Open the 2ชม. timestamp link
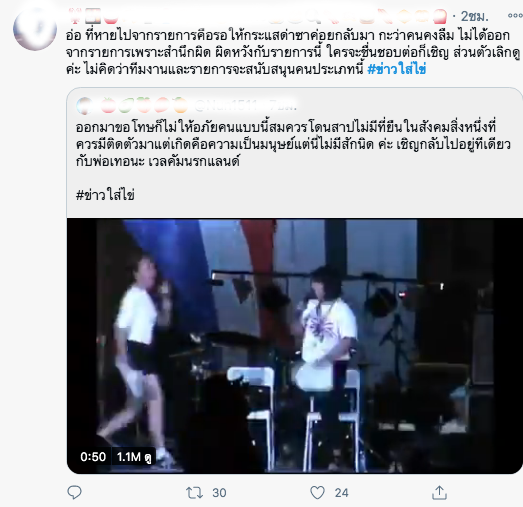The image size is (523, 507). pyautogui.click(x=475, y=16)
